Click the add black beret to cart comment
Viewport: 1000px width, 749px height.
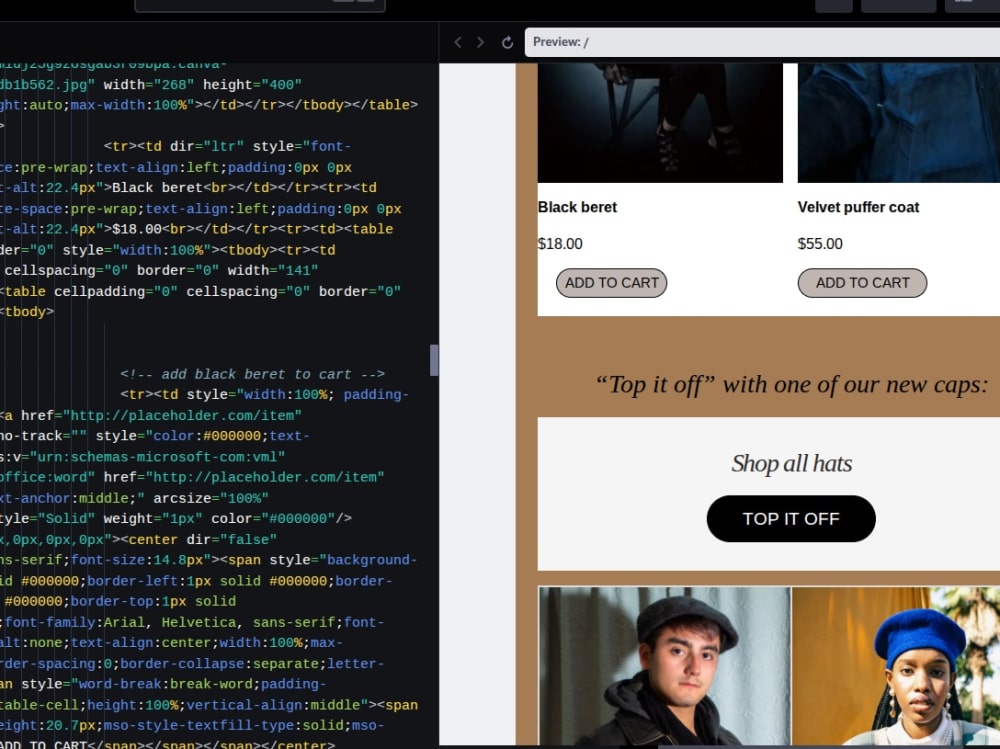click(253, 374)
